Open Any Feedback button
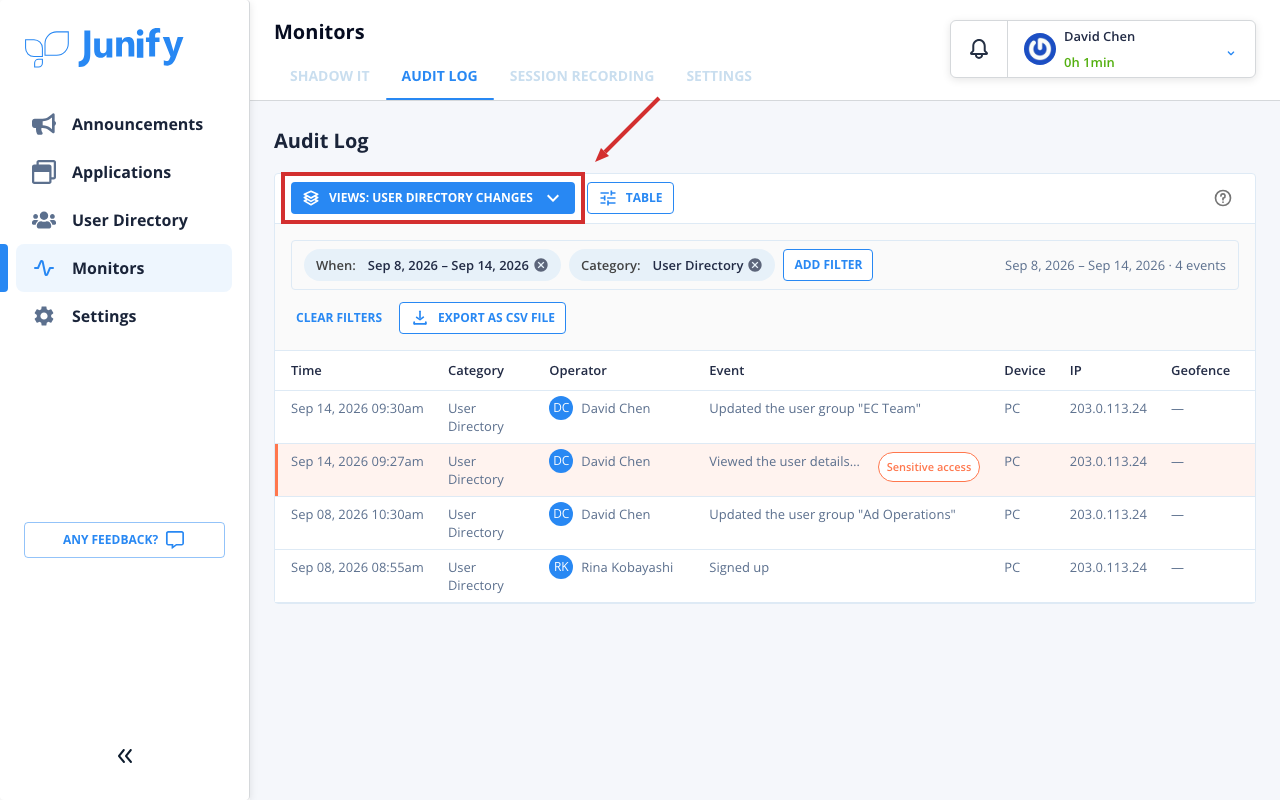The image size is (1280, 800). point(124,540)
